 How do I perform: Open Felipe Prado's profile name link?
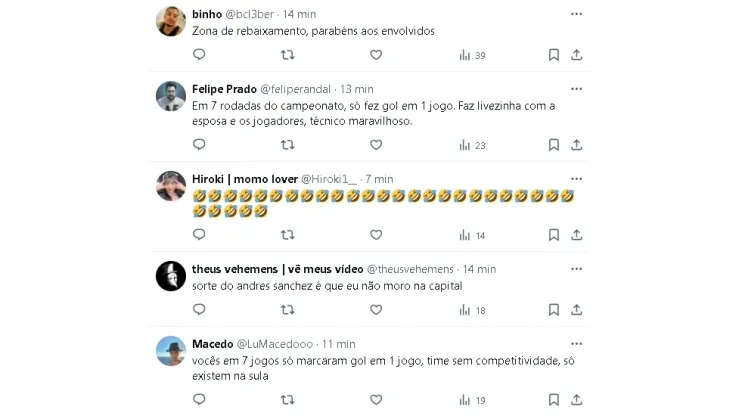pos(224,88)
